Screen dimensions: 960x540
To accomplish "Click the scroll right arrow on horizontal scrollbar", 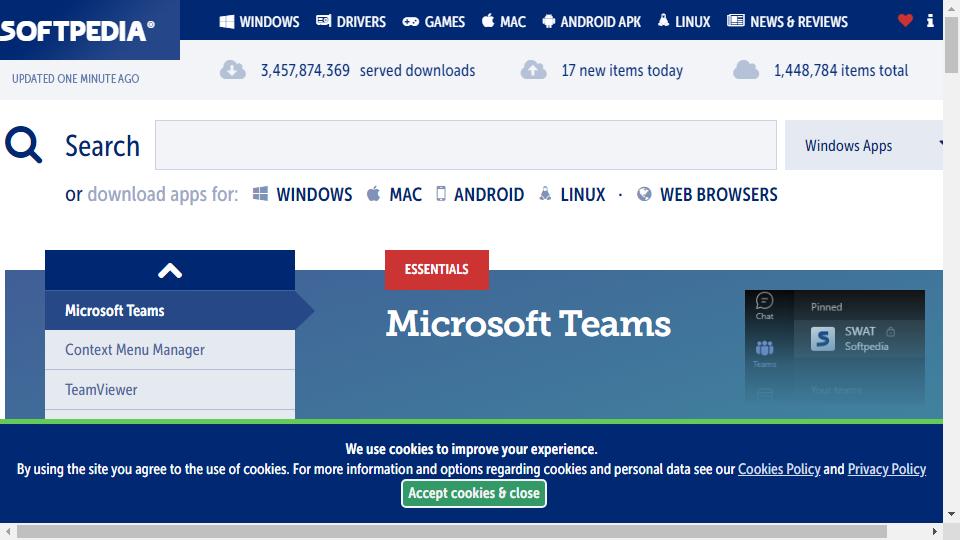I will pos(935,531).
